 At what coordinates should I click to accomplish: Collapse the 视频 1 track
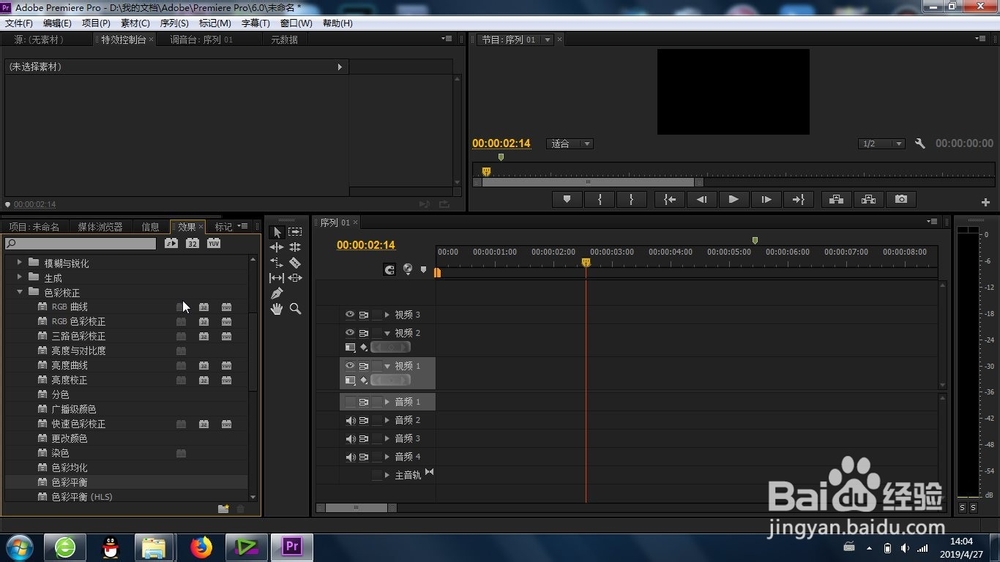tap(387, 366)
